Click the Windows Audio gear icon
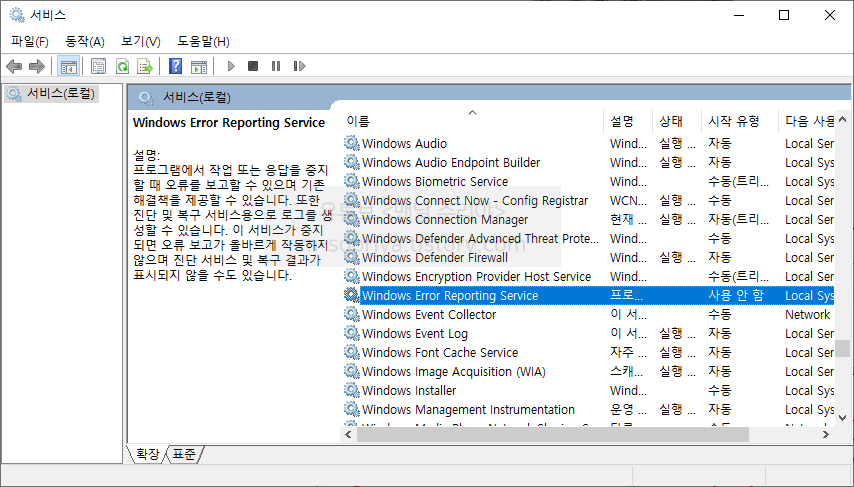Viewport: 854px width, 487px height. click(x=352, y=143)
